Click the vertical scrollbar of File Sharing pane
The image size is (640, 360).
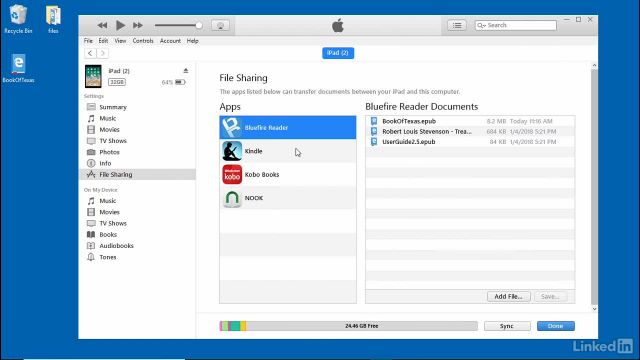[594, 187]
